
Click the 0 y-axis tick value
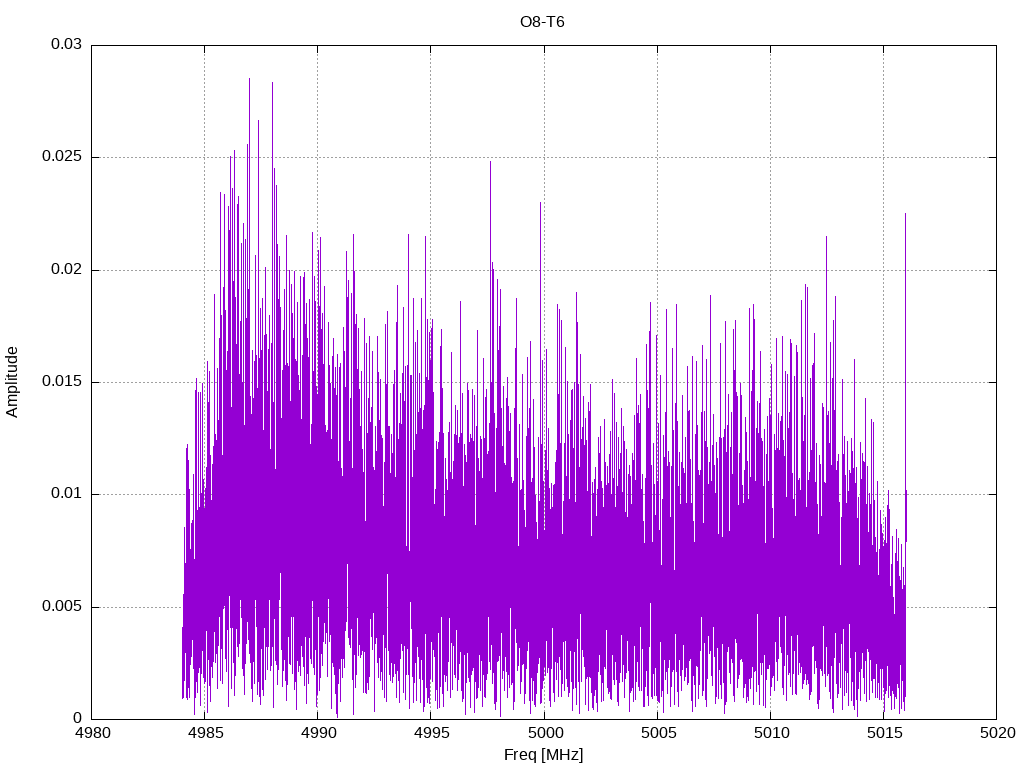click(x=78, y=718)
